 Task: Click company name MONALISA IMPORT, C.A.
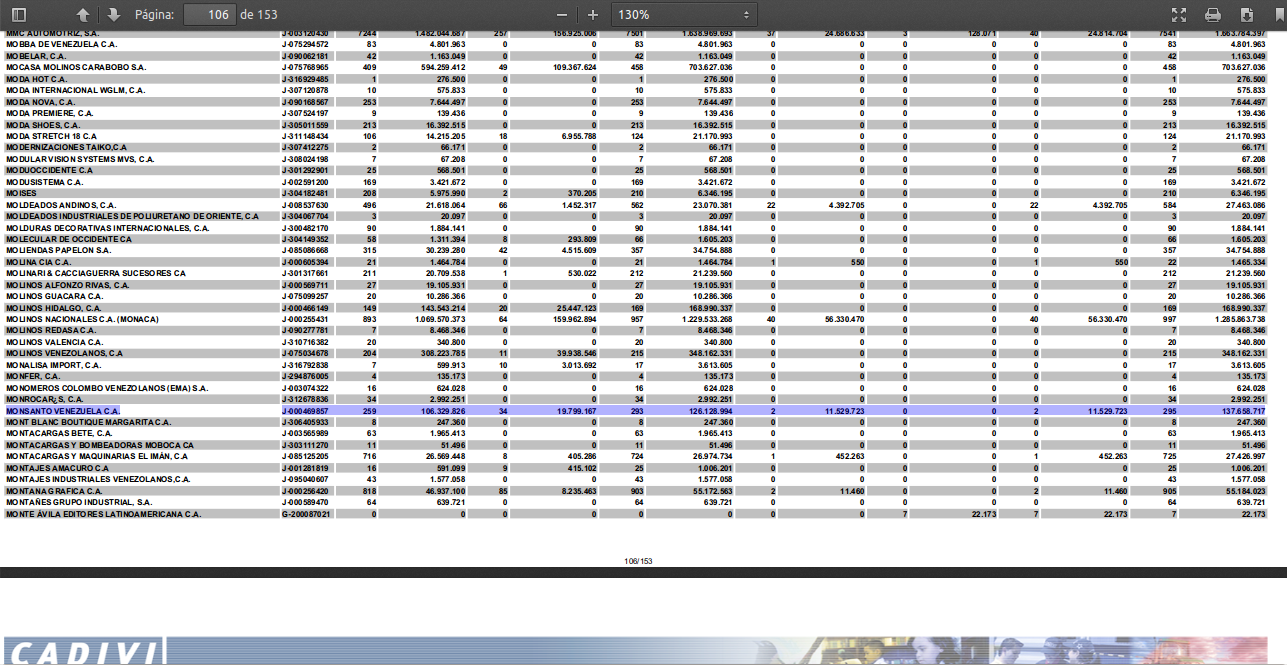[53, 365]
